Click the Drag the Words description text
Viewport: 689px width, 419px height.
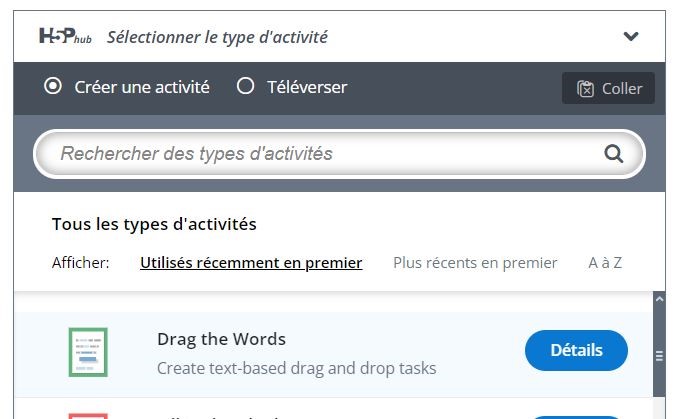pos(296,368)
